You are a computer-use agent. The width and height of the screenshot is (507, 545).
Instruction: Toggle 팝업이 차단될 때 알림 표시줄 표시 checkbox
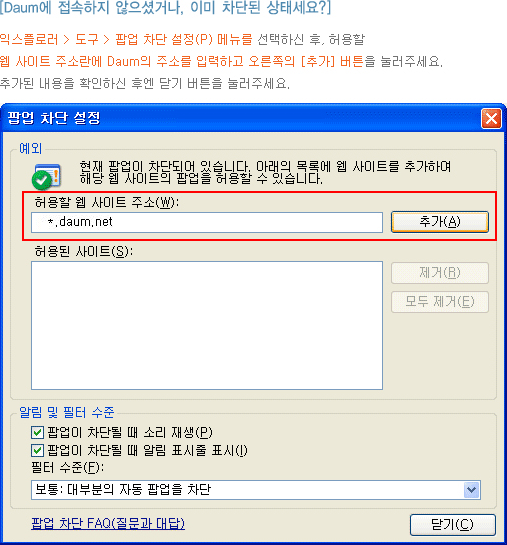tap(37, 450)
